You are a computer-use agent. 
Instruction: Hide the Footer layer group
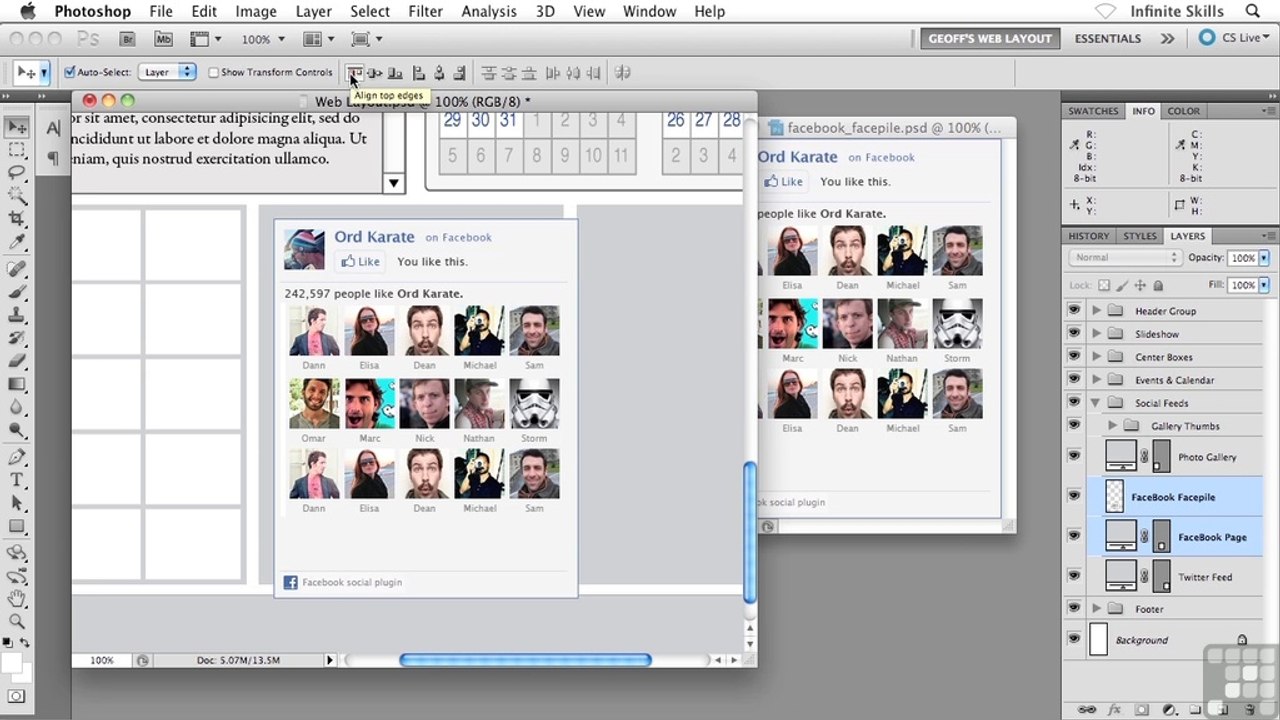coord(1074,608)
